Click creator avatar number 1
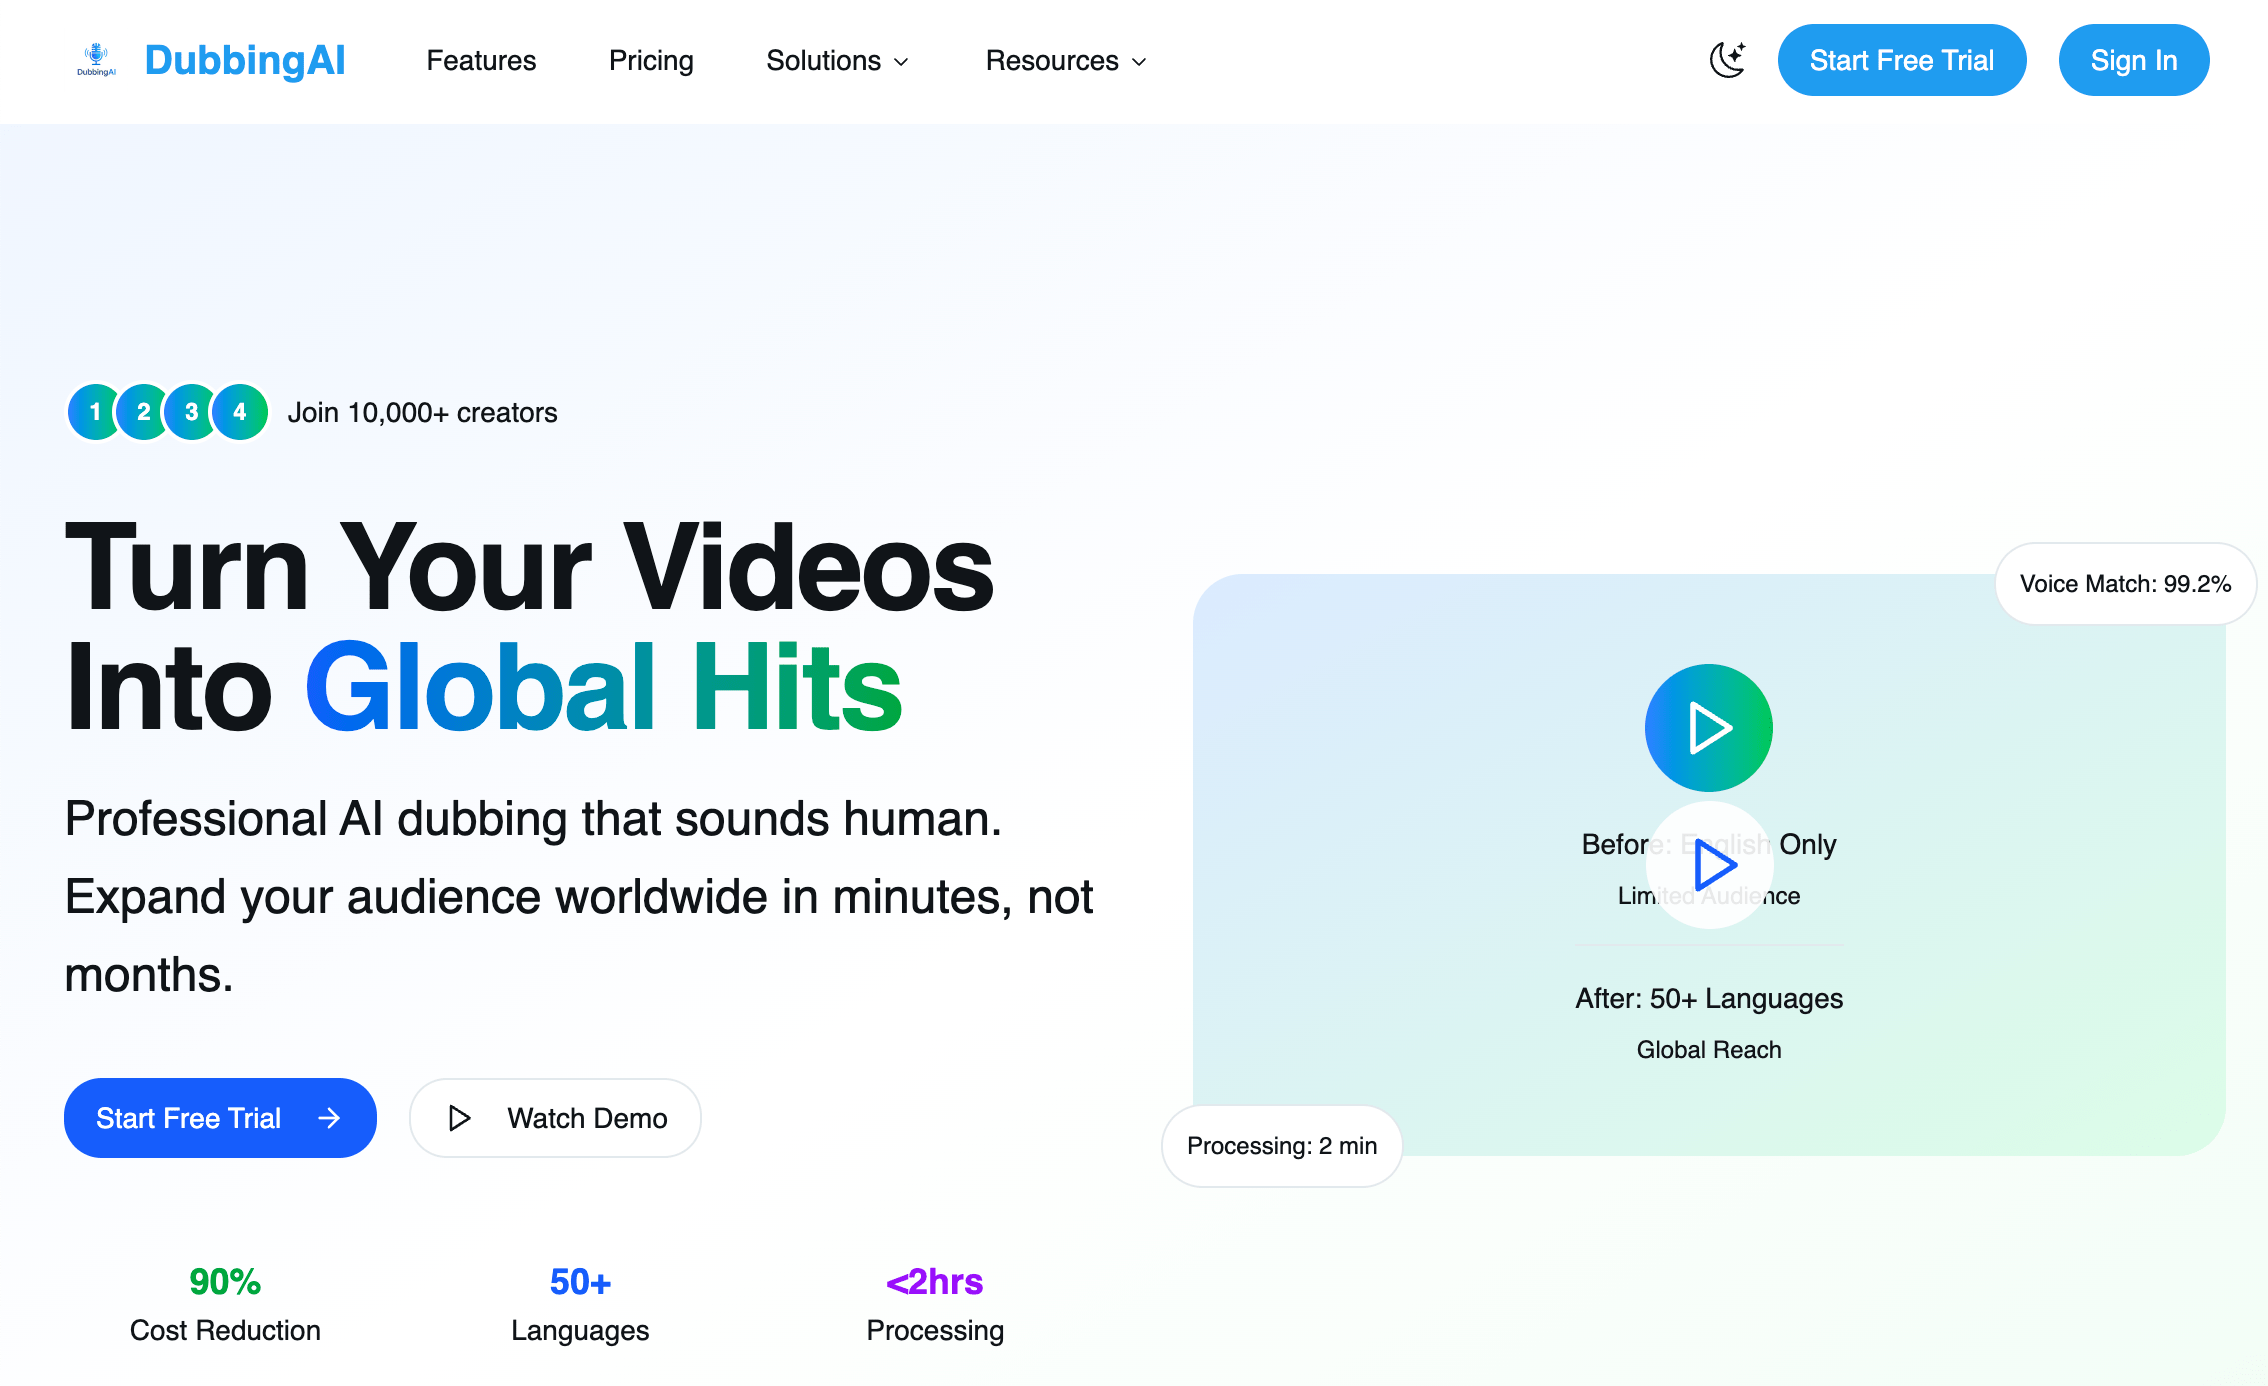Image resolution: width=2268 pixels, height=1386 pixels. [95, 411]
